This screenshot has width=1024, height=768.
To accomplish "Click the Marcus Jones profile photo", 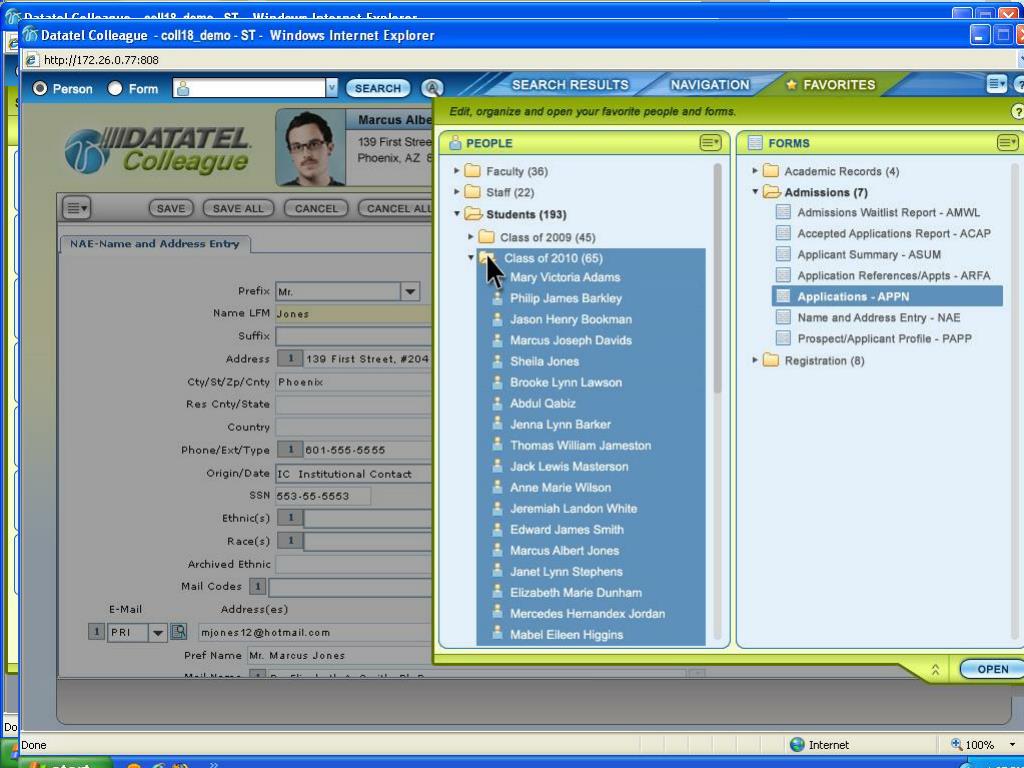I will (x=310, y=148).
